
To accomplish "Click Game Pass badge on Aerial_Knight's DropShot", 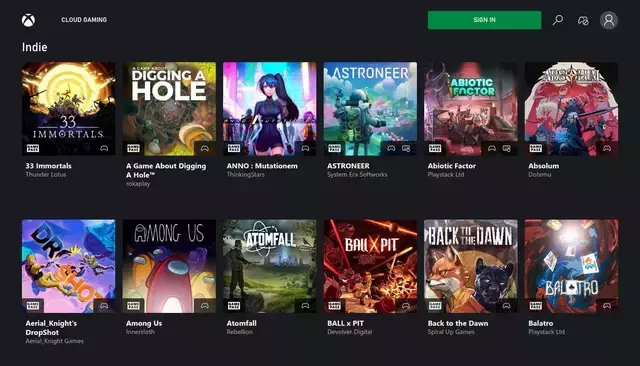I will 33,306.
